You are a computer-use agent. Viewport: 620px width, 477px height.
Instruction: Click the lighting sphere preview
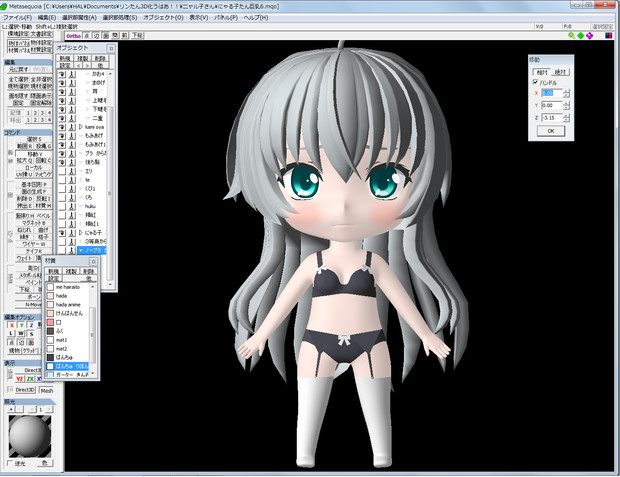click(x=30, y=436)
